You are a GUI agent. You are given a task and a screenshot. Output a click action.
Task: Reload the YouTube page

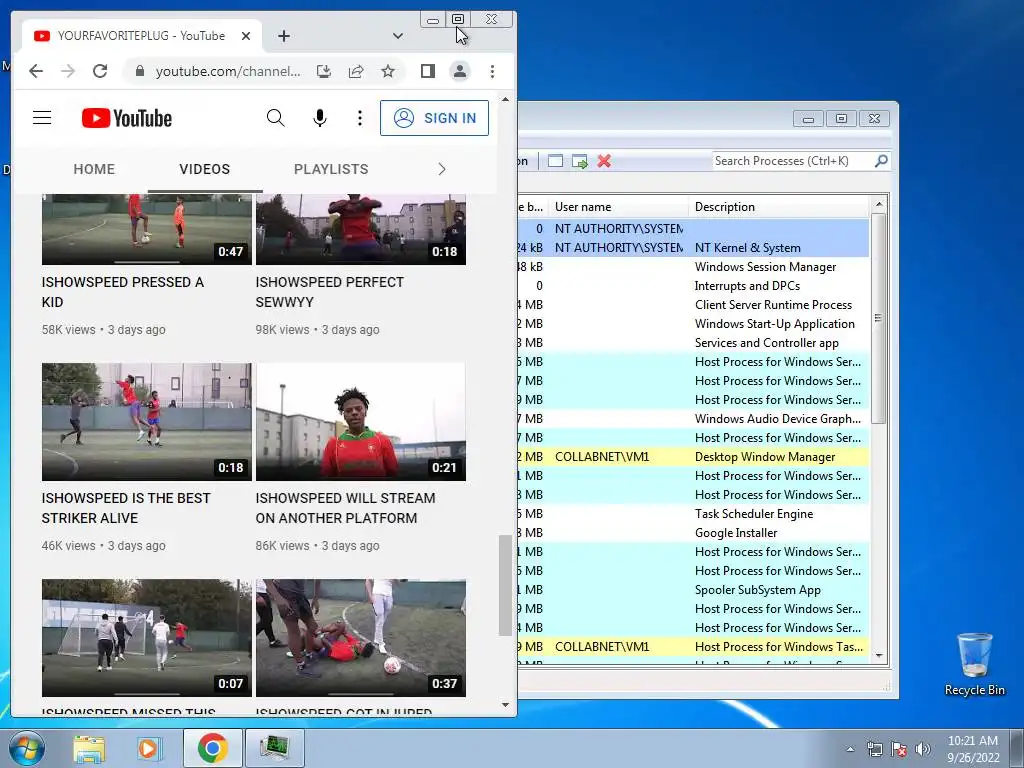point(100,71)
